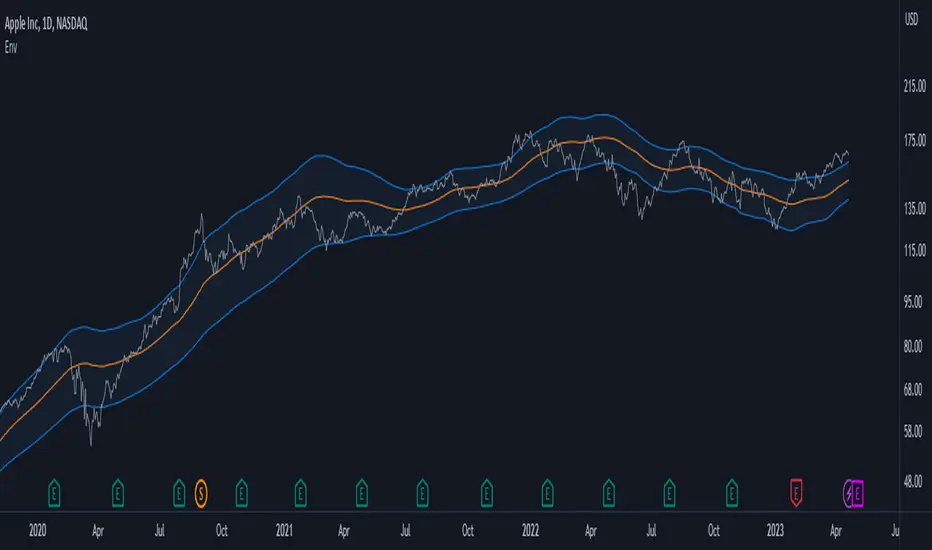Viewport: 932px width, 550px height.
Task: Click the USD currency label
Action: [911, 20]
